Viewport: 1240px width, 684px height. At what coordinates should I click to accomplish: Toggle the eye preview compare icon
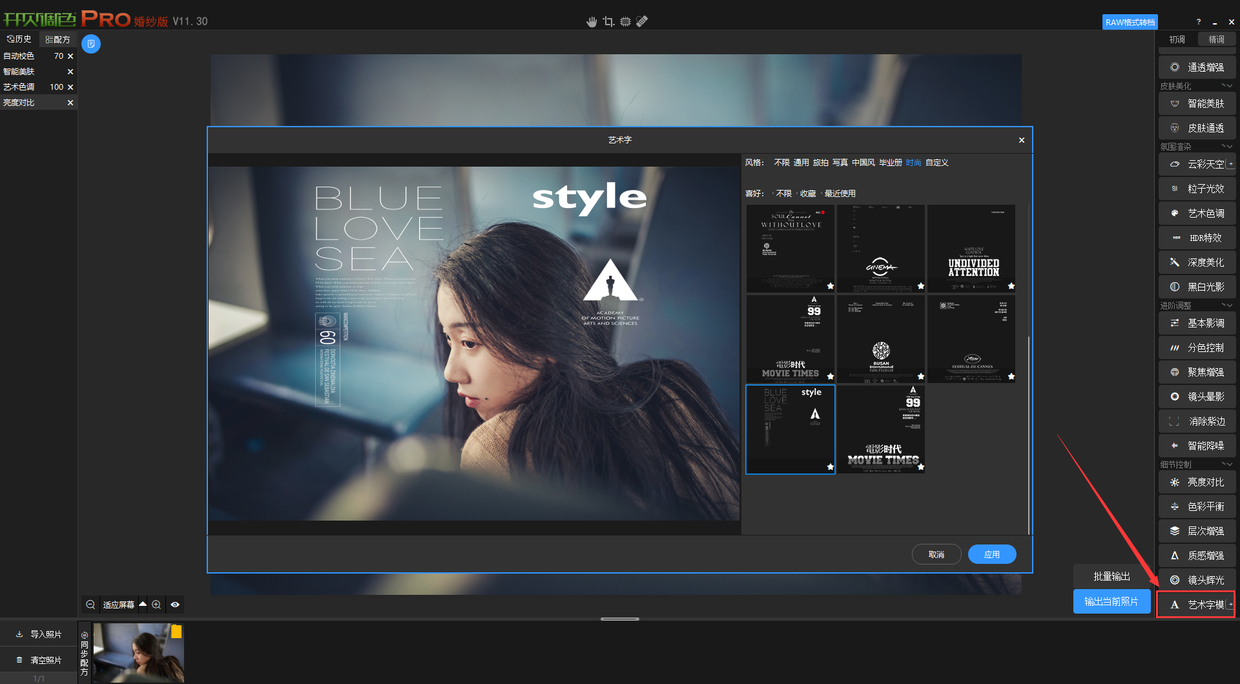pos(175,605)
